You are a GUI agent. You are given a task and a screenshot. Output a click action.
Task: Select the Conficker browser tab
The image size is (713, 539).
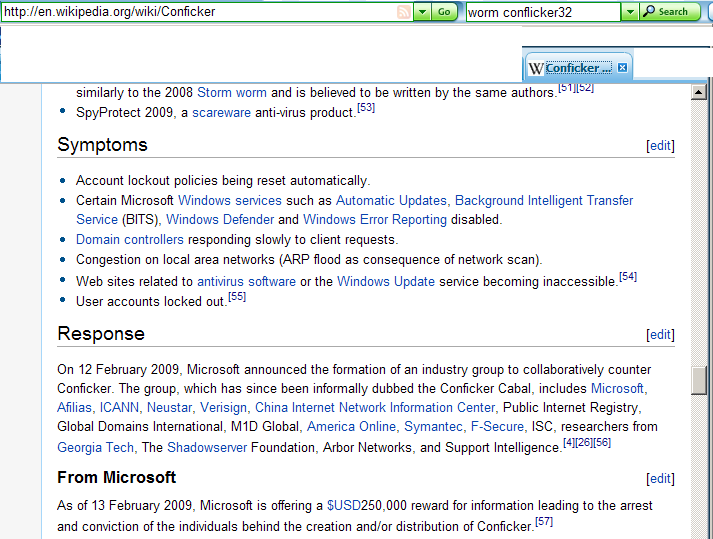pos(577,68)
